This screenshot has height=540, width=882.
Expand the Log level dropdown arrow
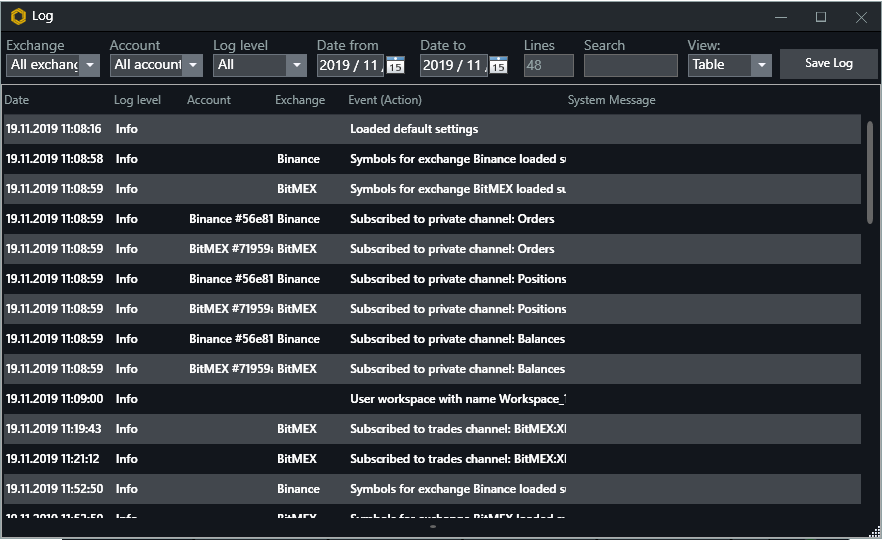(296, 65)
